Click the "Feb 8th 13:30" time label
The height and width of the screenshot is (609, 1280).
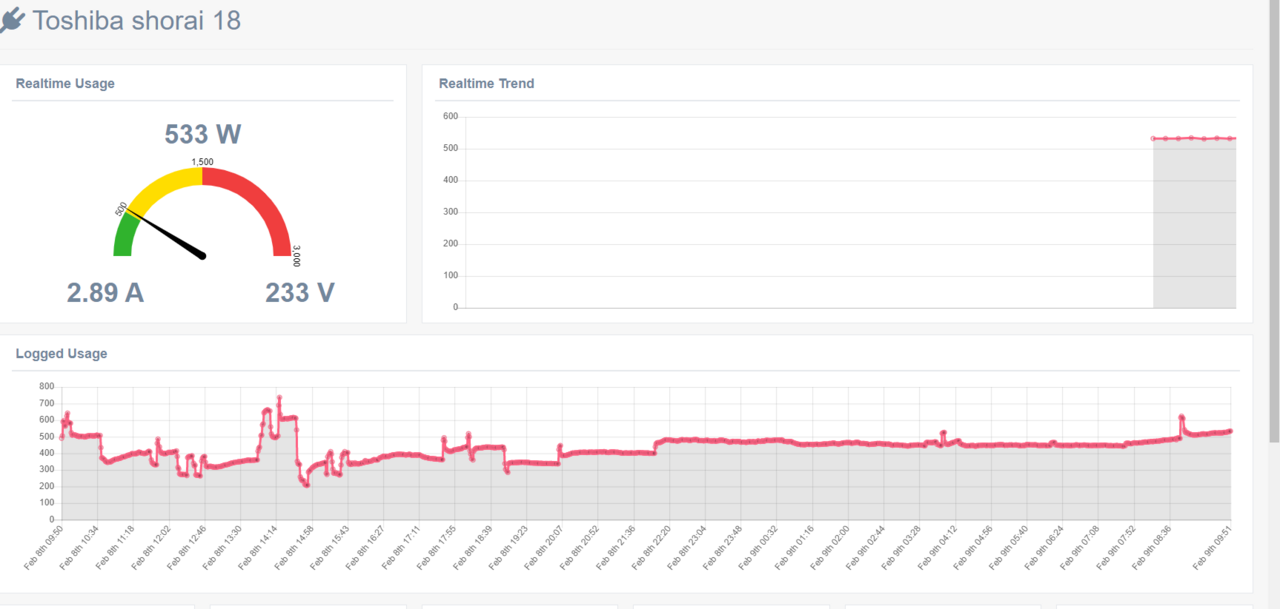click(223, 548)
